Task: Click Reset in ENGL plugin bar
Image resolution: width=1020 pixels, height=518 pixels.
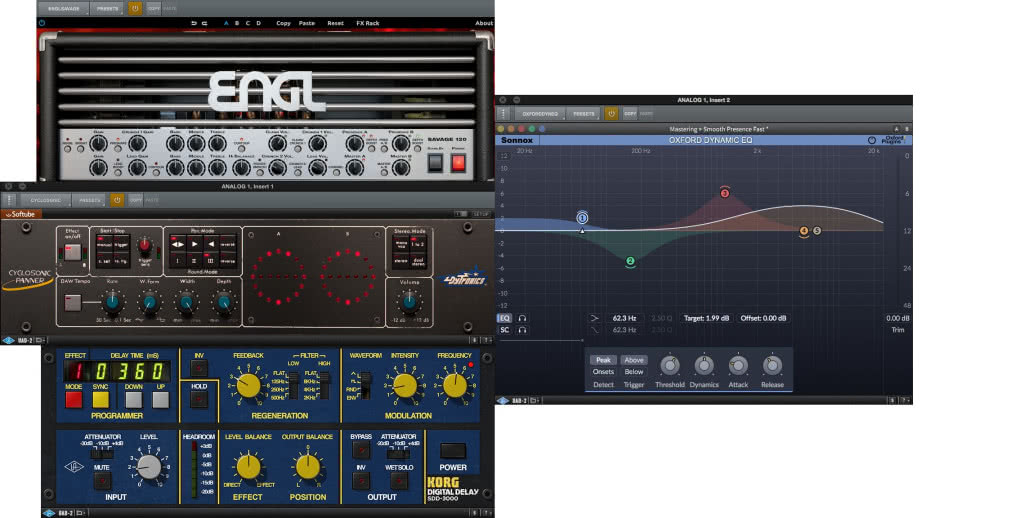Action: (x=336, y=23)
